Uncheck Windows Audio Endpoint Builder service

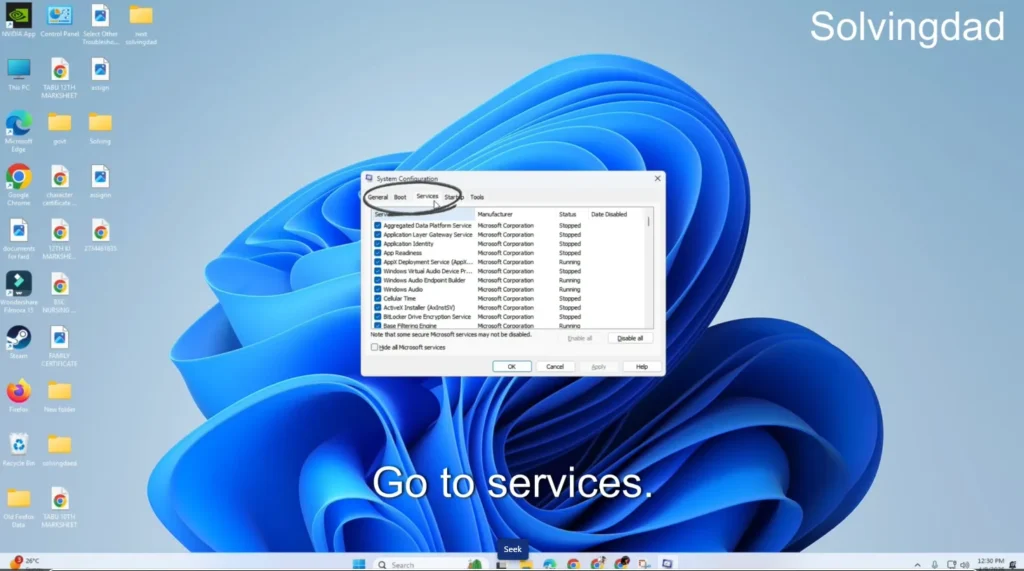coord(377,280)
